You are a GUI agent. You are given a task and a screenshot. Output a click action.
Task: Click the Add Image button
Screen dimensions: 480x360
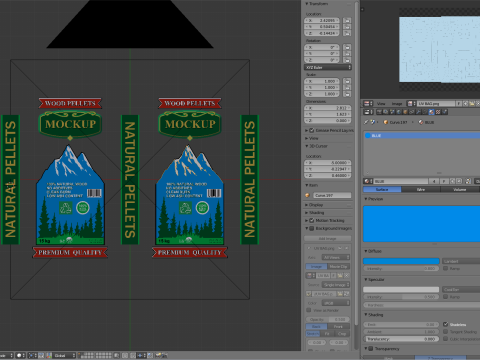coord(328,238)
